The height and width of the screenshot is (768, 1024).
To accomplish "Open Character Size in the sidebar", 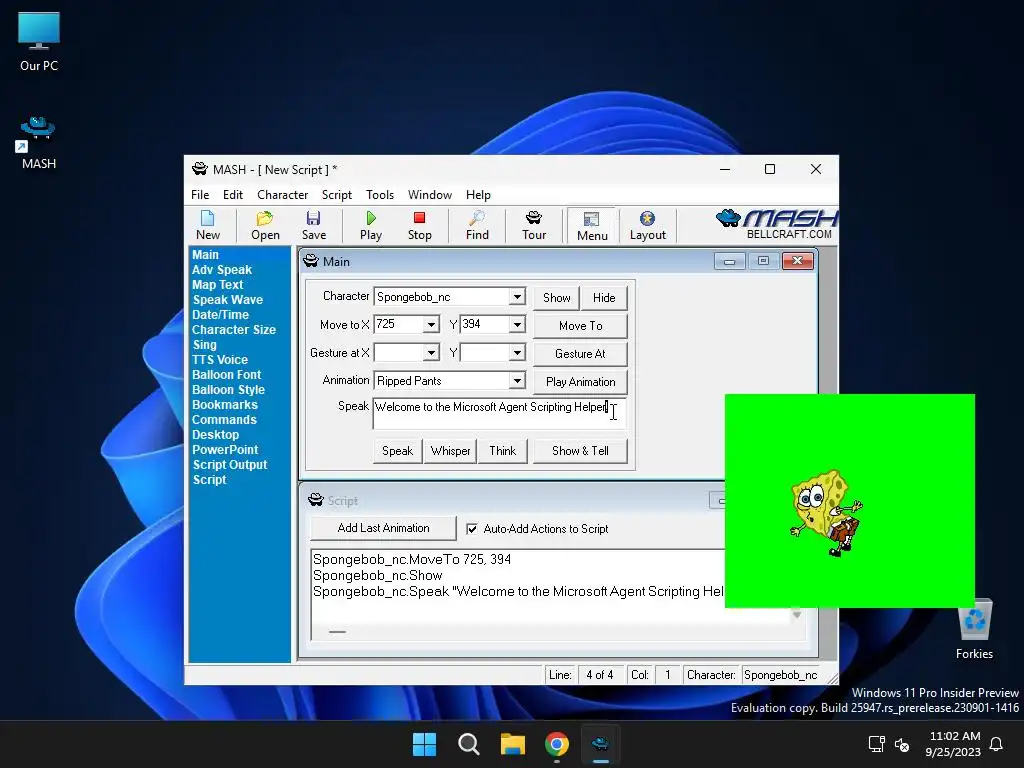I will [x=233, y=330].
